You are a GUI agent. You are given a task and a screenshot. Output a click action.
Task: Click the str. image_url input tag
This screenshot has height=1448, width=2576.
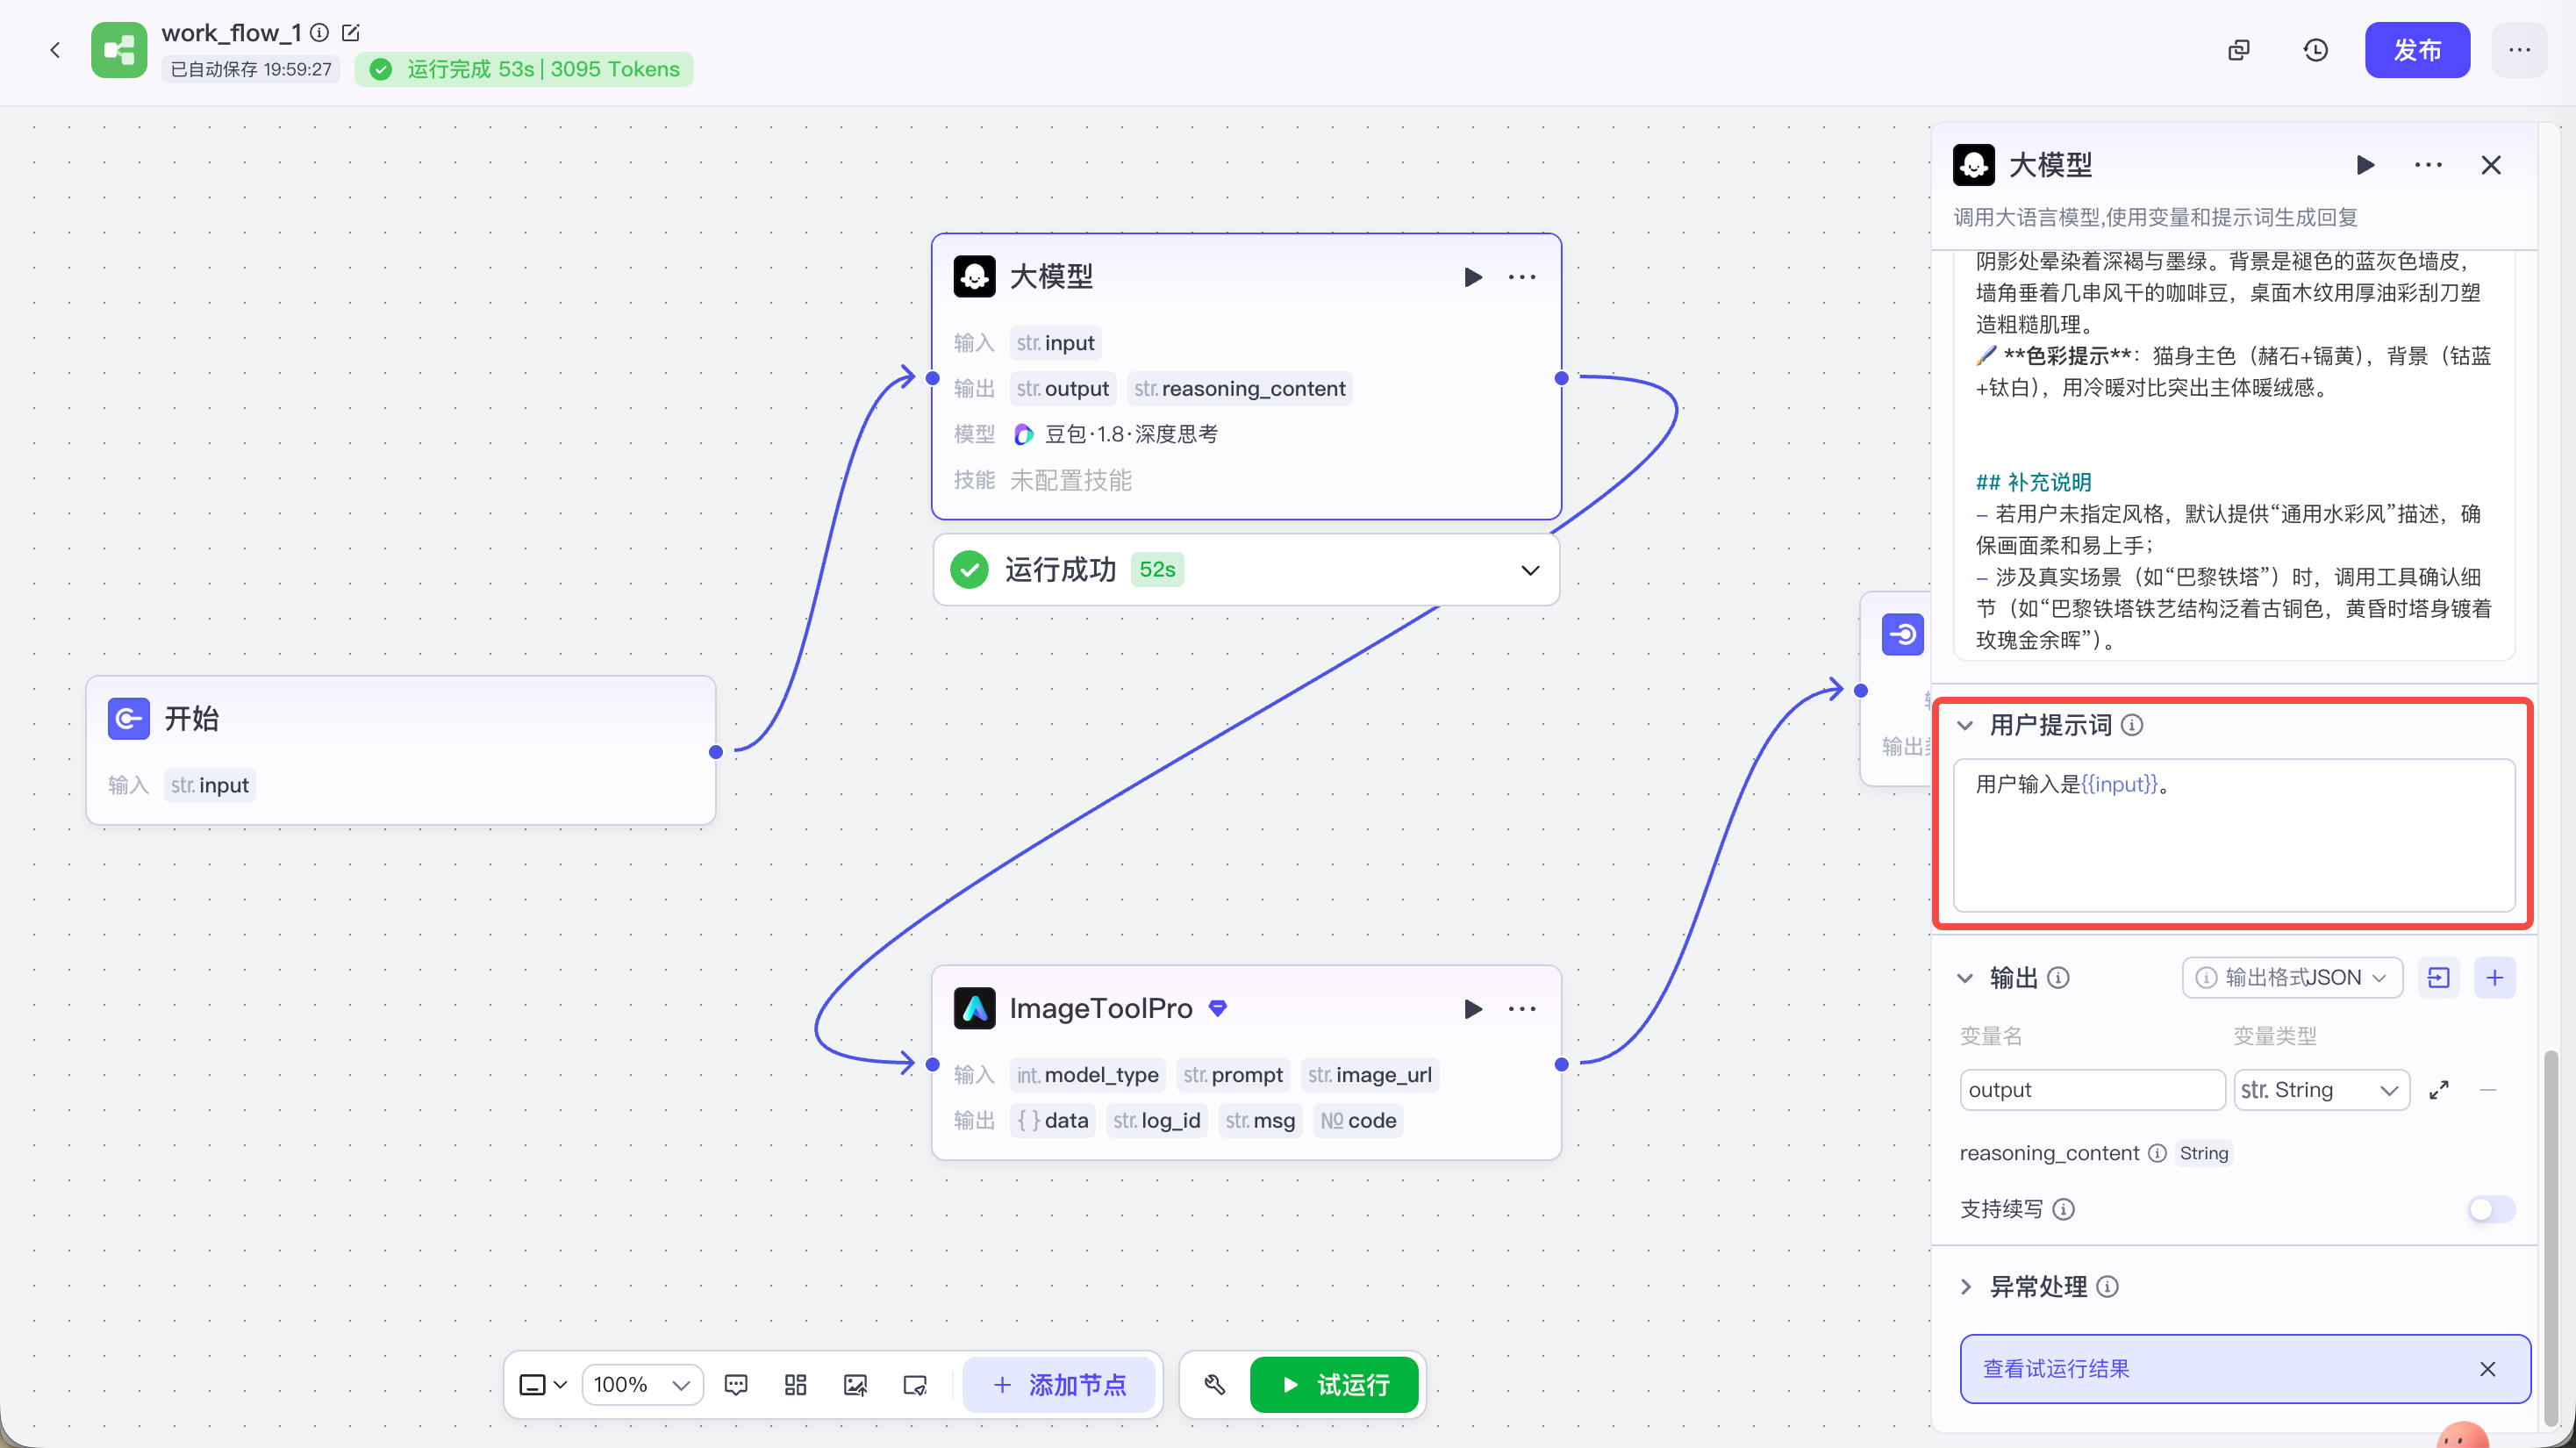1370,1075
